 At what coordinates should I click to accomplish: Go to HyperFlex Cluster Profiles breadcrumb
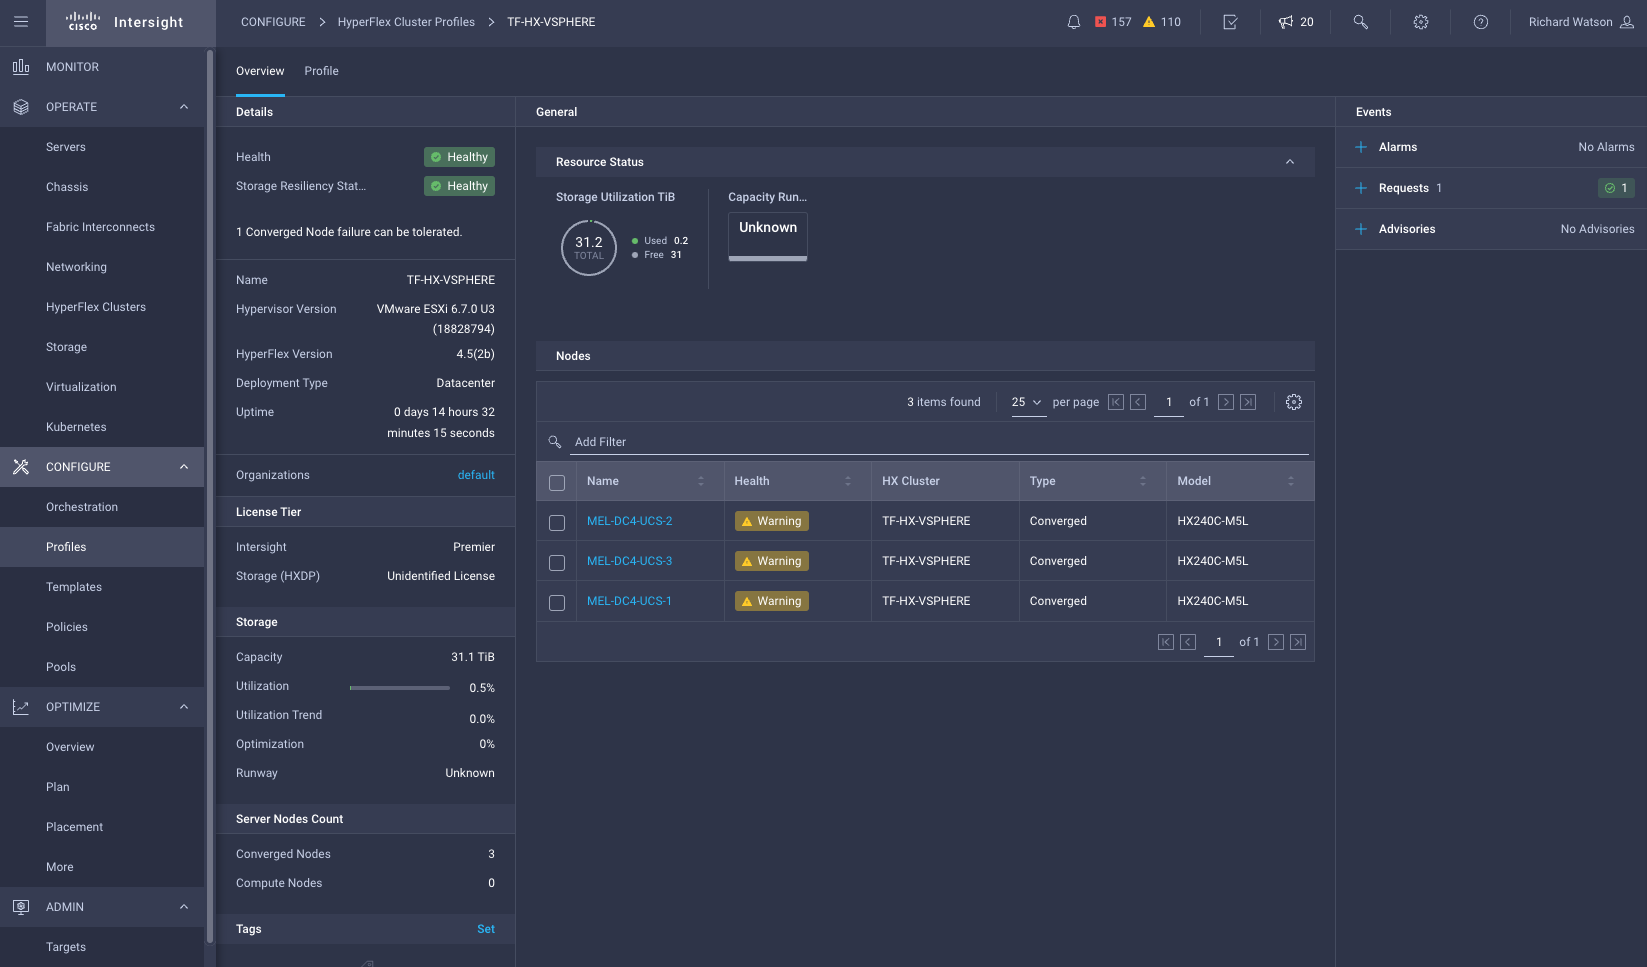pos(406,22)
